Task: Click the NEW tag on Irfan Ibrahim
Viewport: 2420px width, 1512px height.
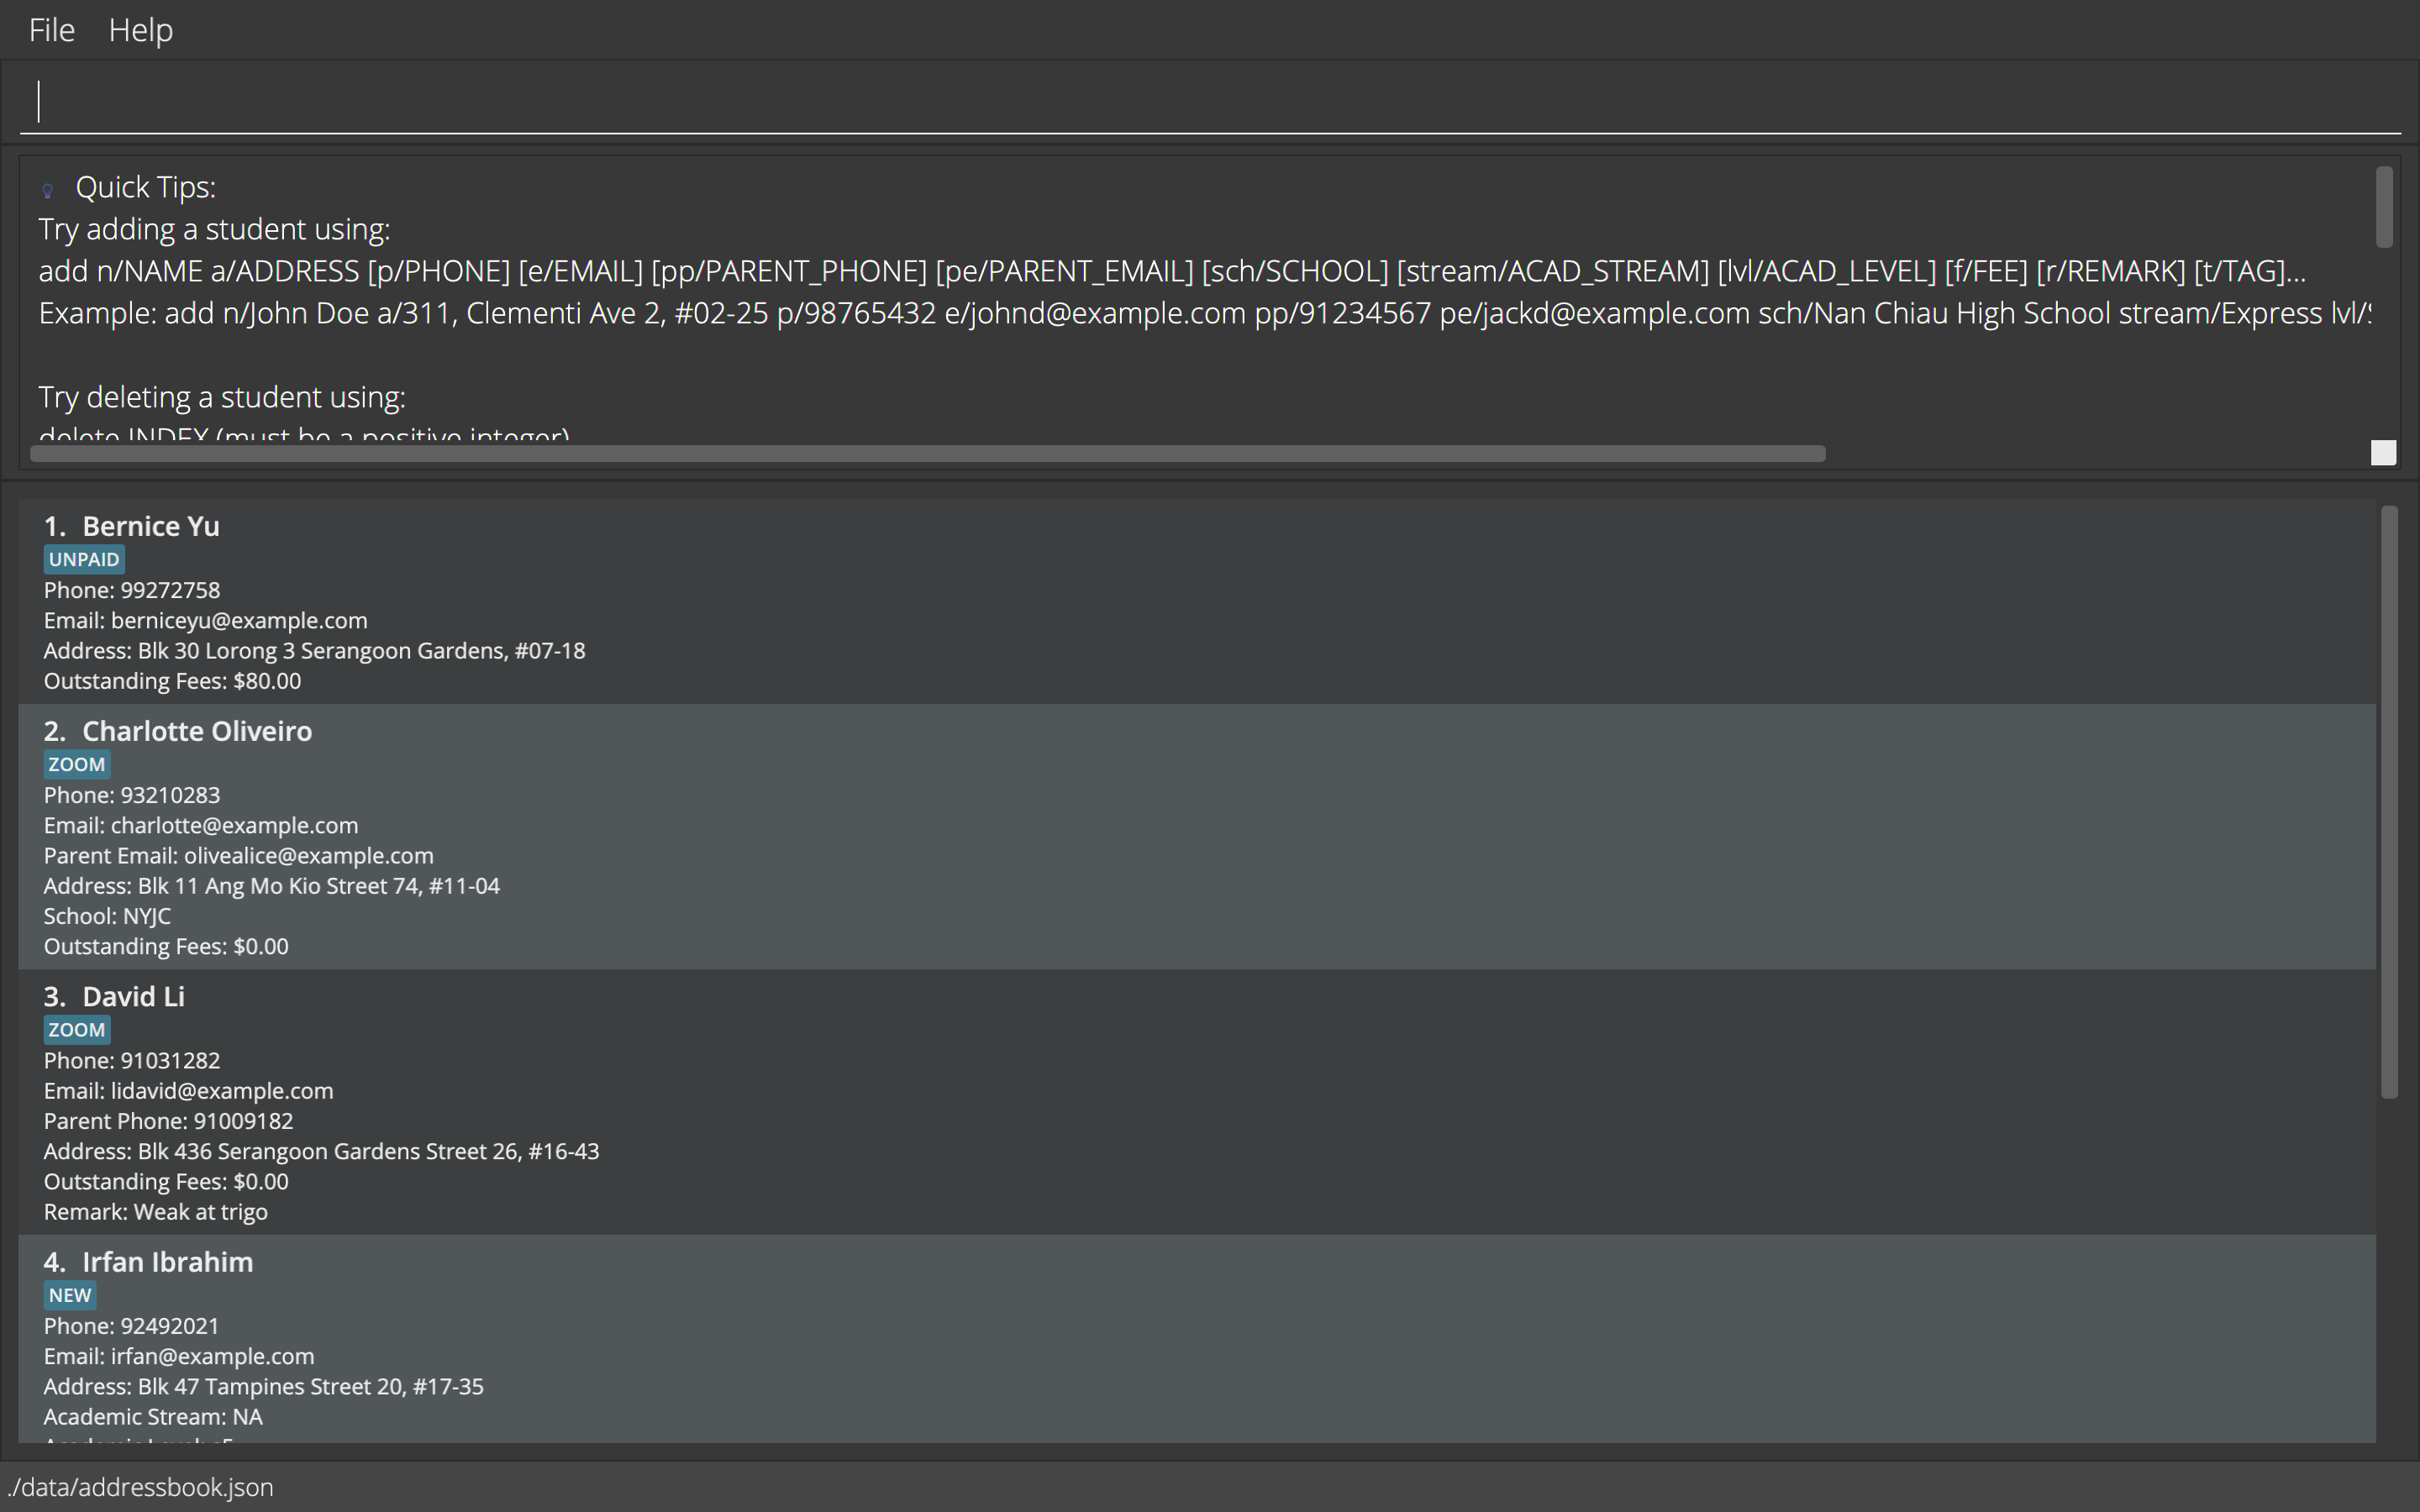Action: (70, 1295)
